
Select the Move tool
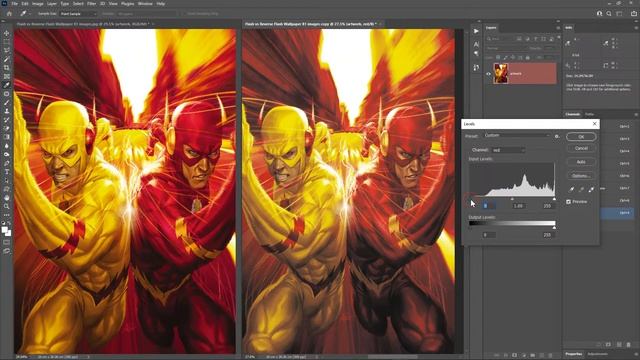click(6, 33)
